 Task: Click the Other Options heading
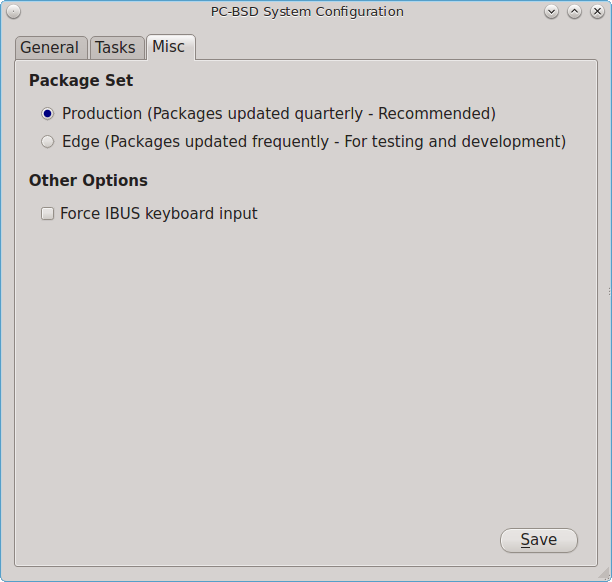click(88, 181)
